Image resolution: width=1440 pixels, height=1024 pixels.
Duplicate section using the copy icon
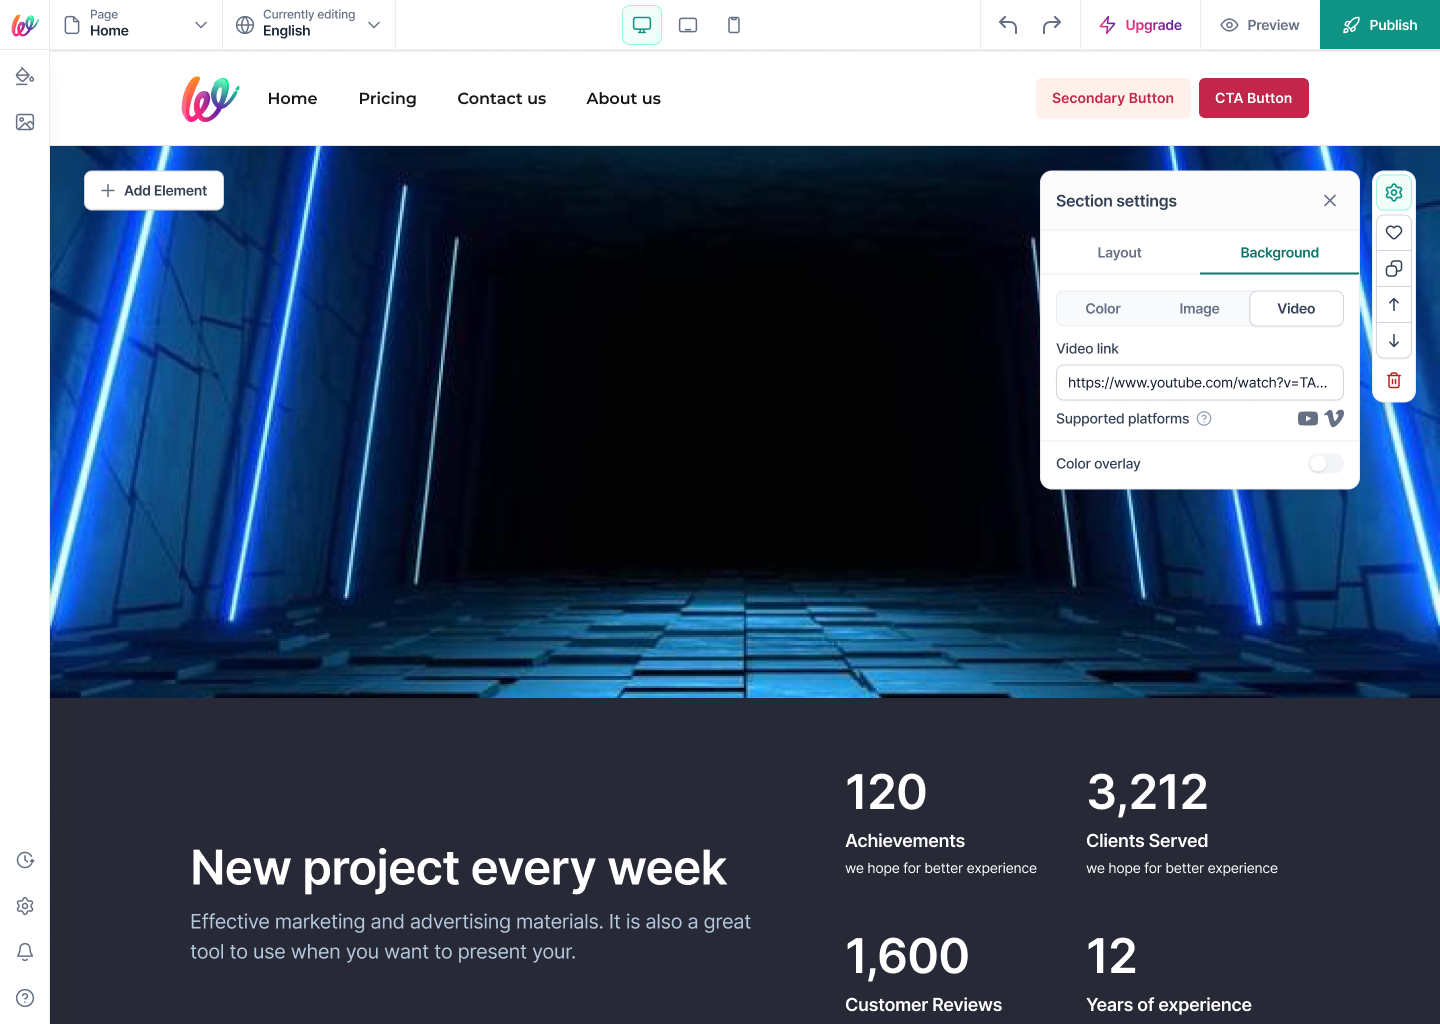(1394, 268)
